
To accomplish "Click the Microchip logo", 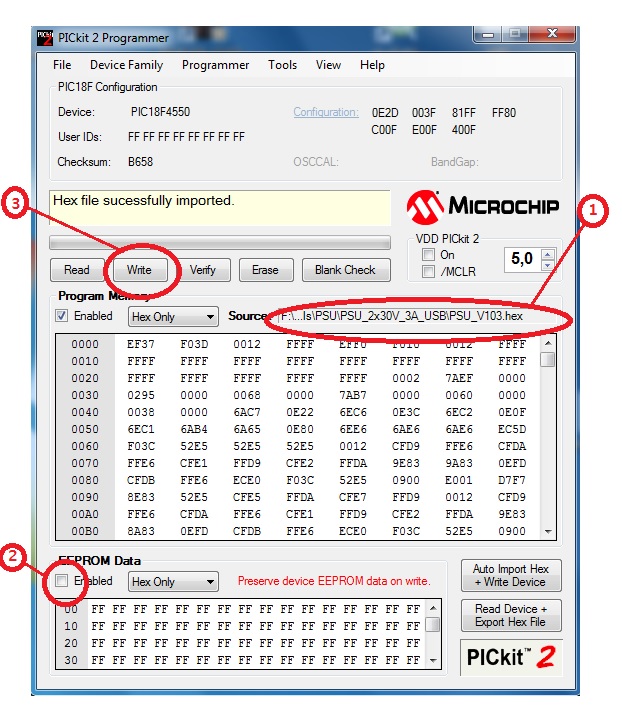I will [482, 207].
